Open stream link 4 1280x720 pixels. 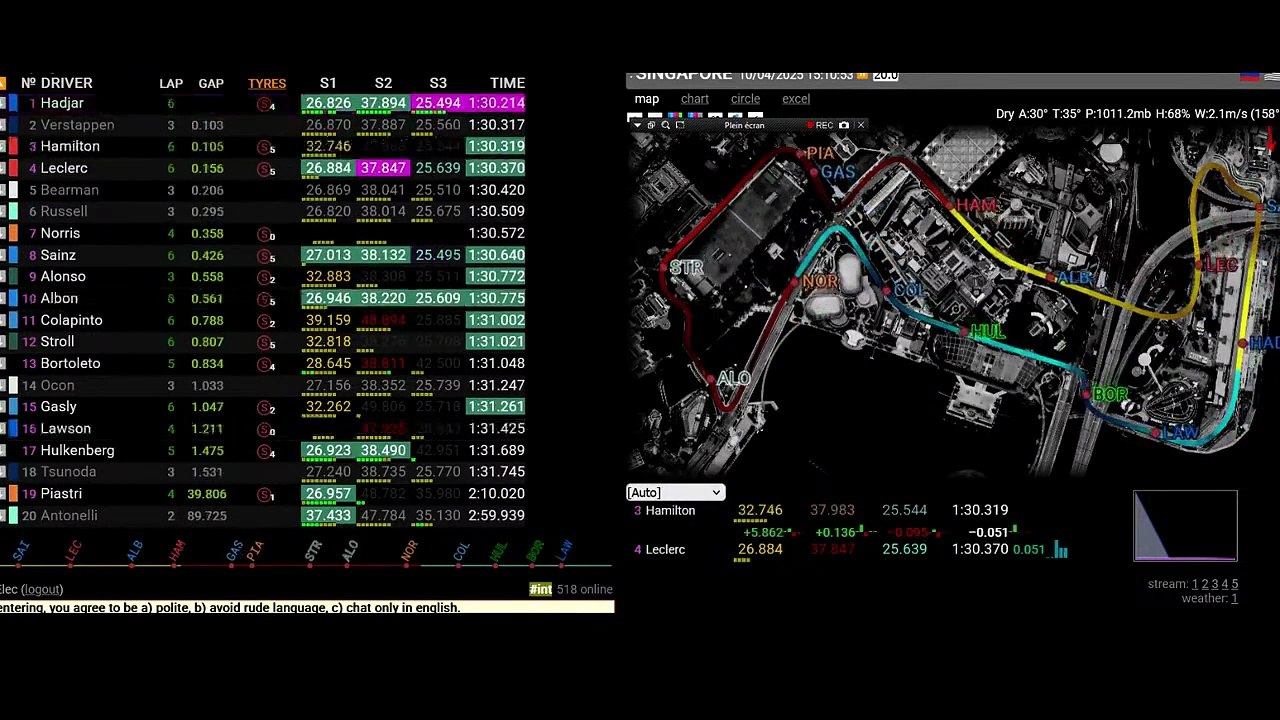click(x=1225, y=584)
